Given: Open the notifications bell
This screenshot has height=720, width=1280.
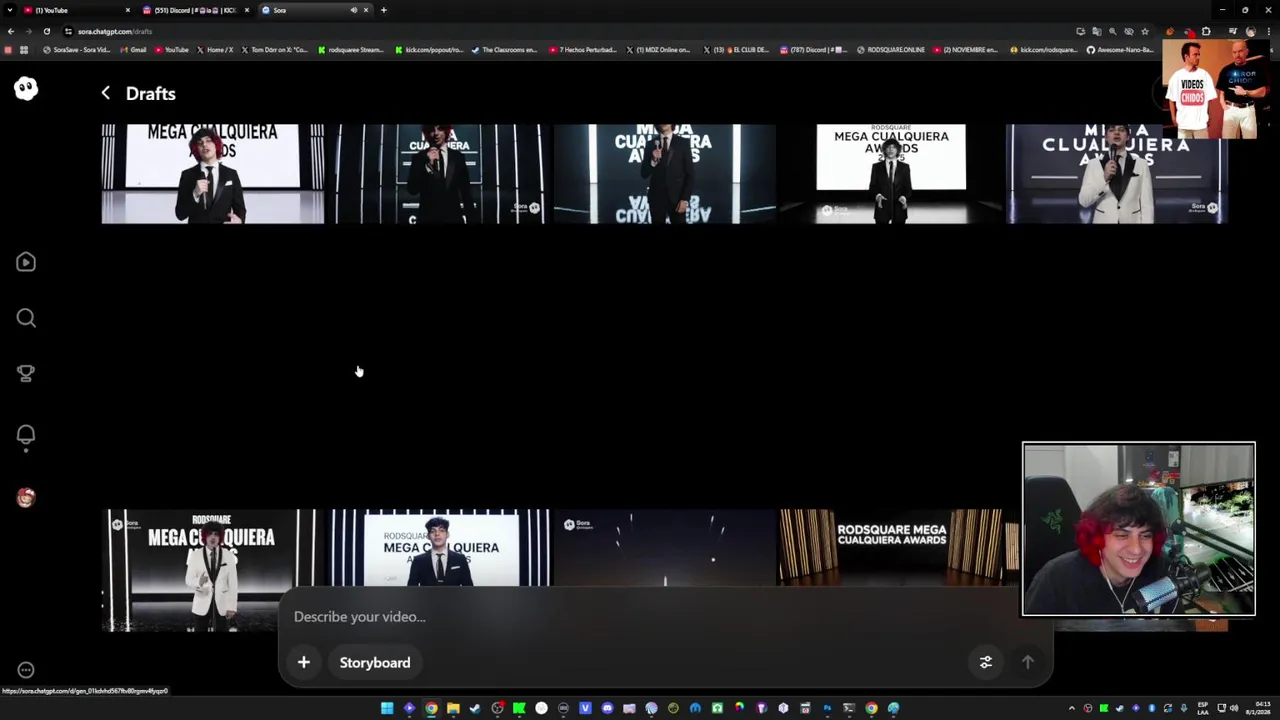Looking at the screenshot, I should (26, 434).
